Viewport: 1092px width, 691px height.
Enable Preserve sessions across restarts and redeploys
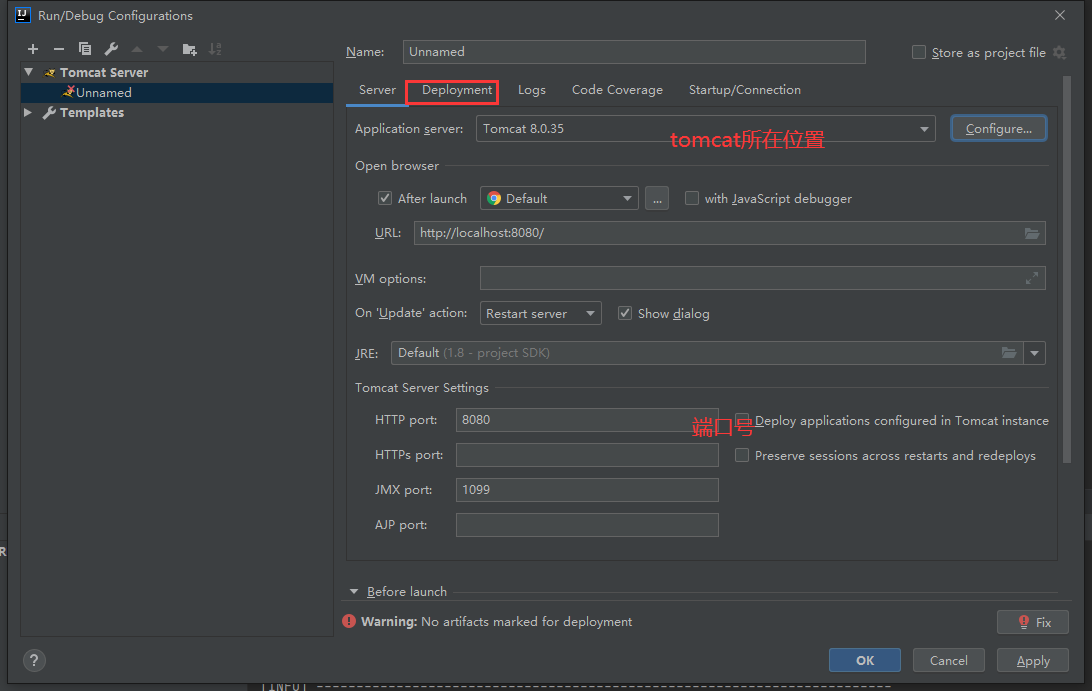[x=742, y=455]
